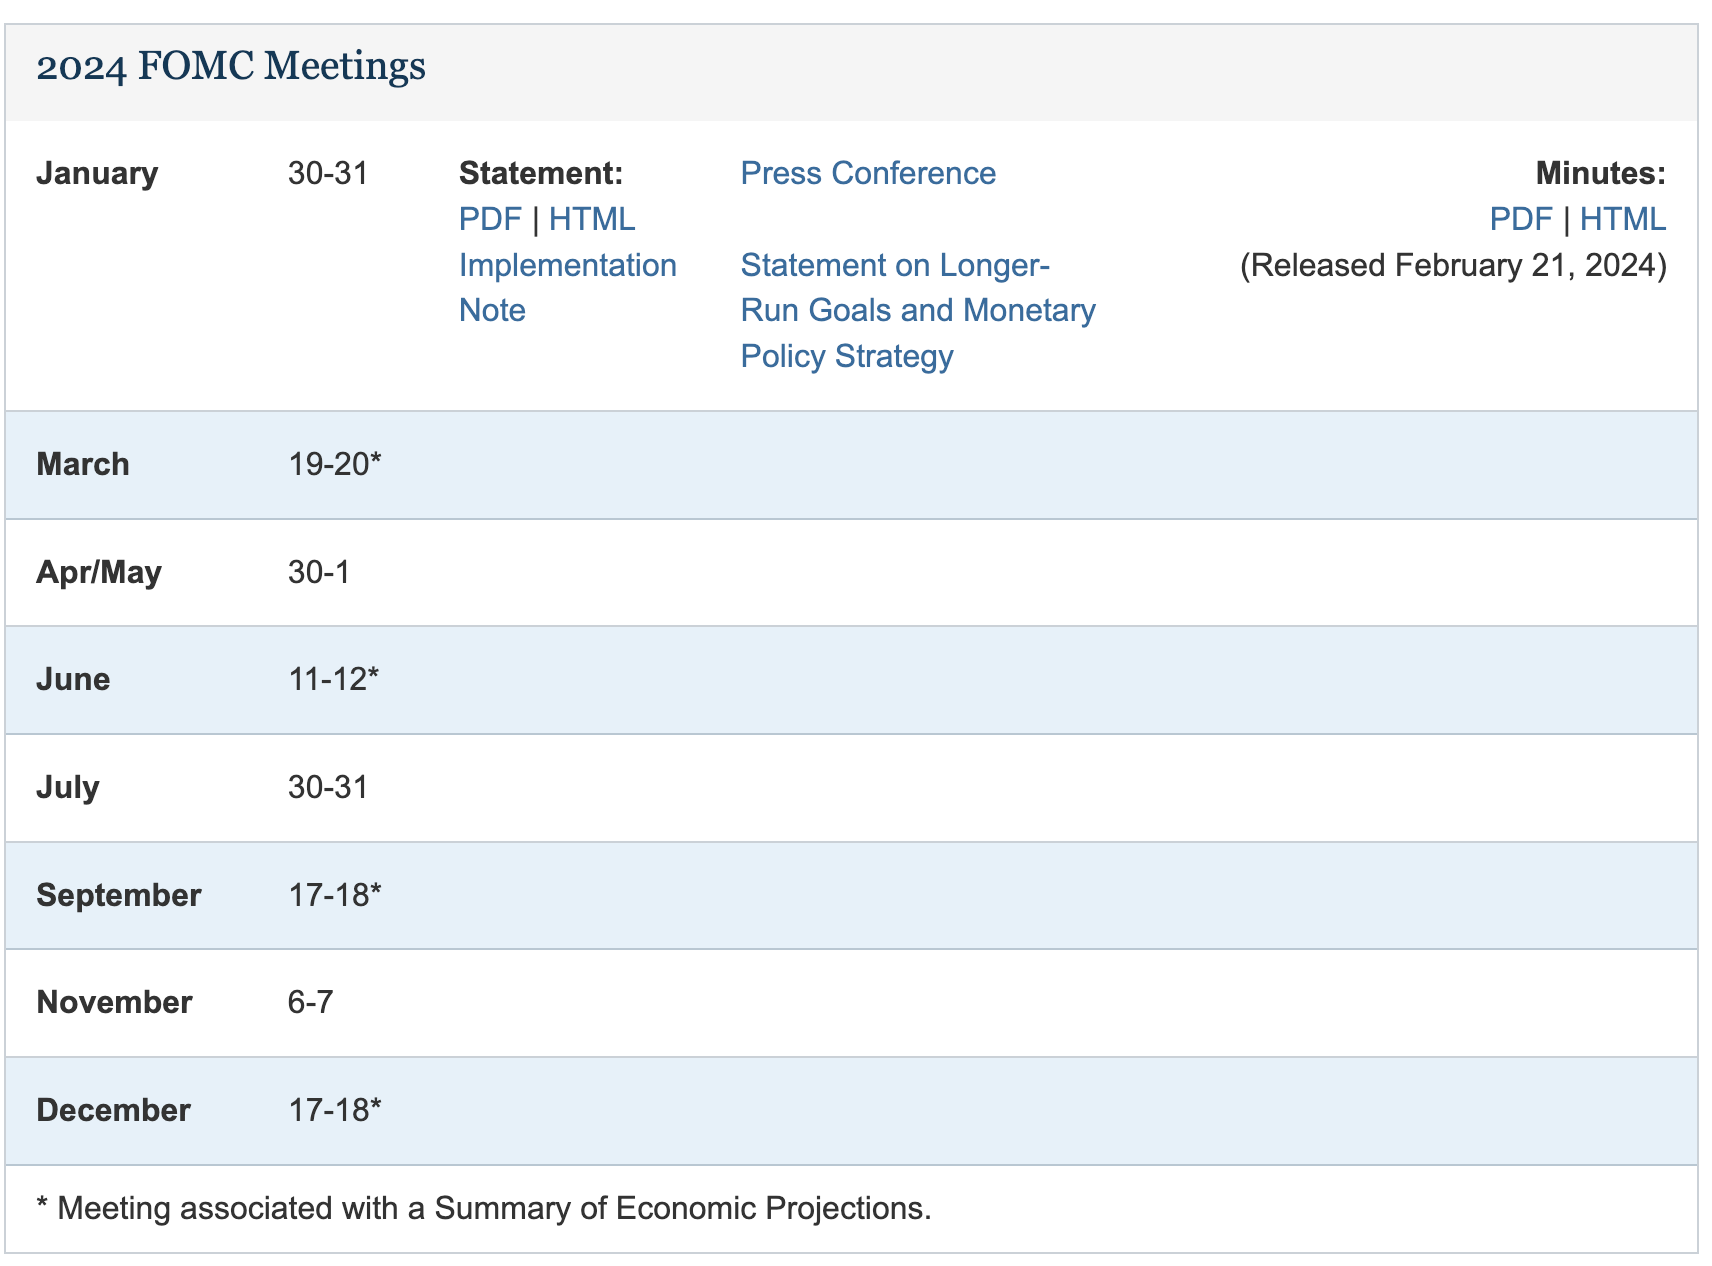The image size is (1712, 1266).
Task: Click the 2024 FOMC Meetings heading
Action: [231, 67]
